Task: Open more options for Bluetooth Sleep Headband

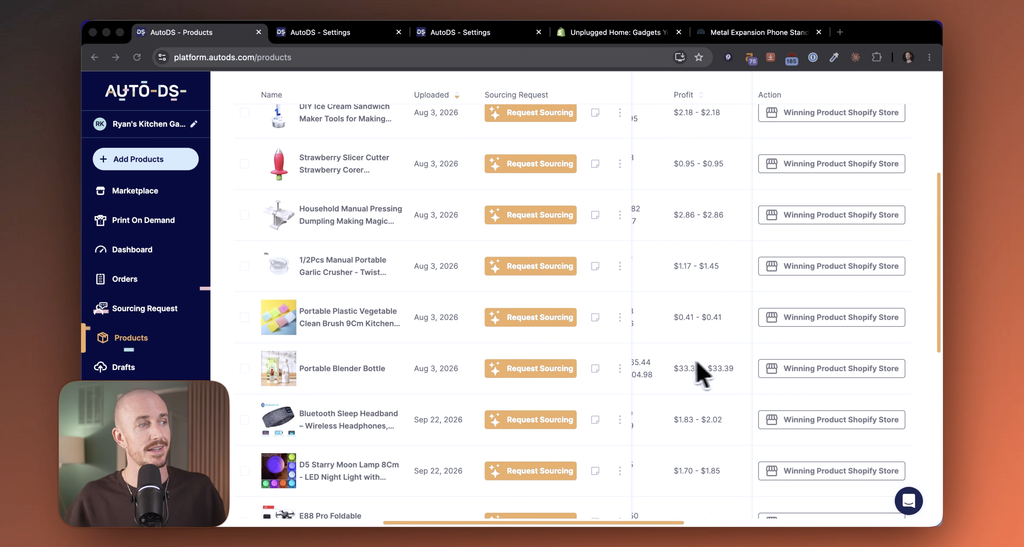Action: [x=620, y=420]
